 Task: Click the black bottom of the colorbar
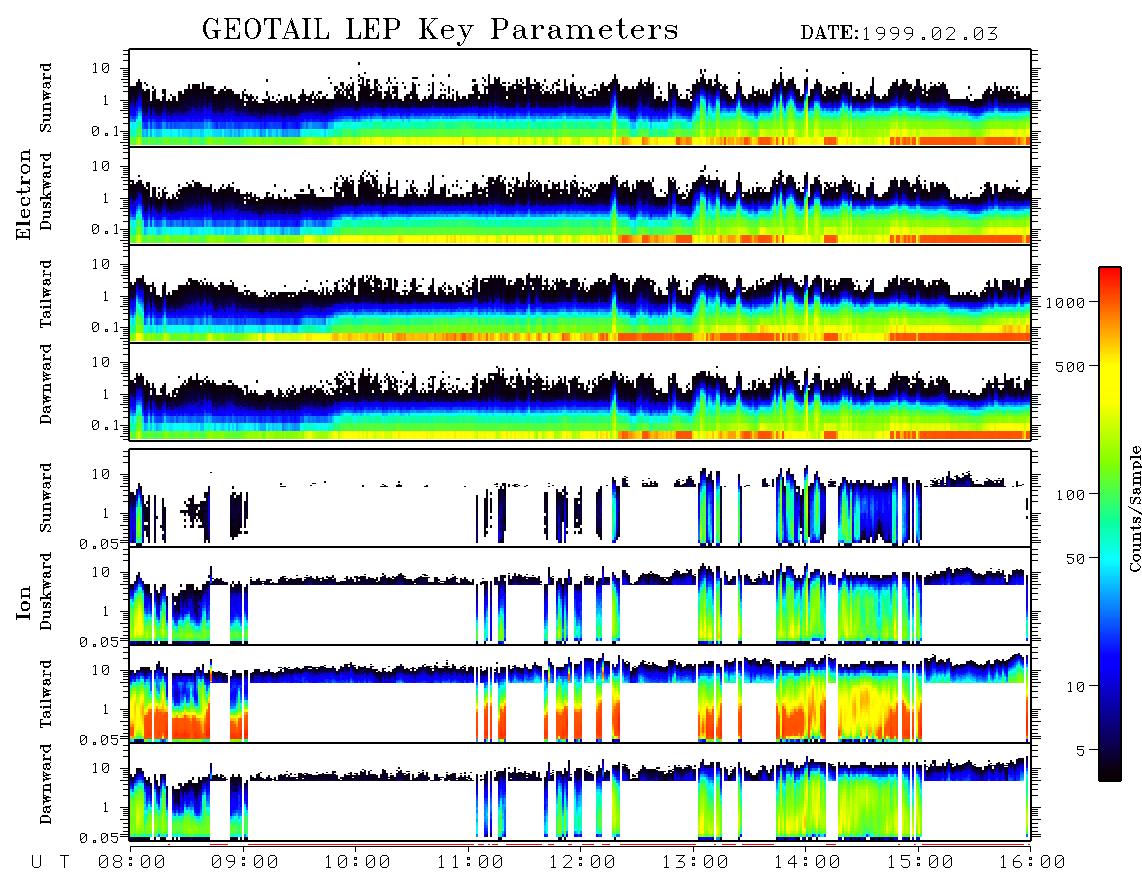tap(1109, 771)
